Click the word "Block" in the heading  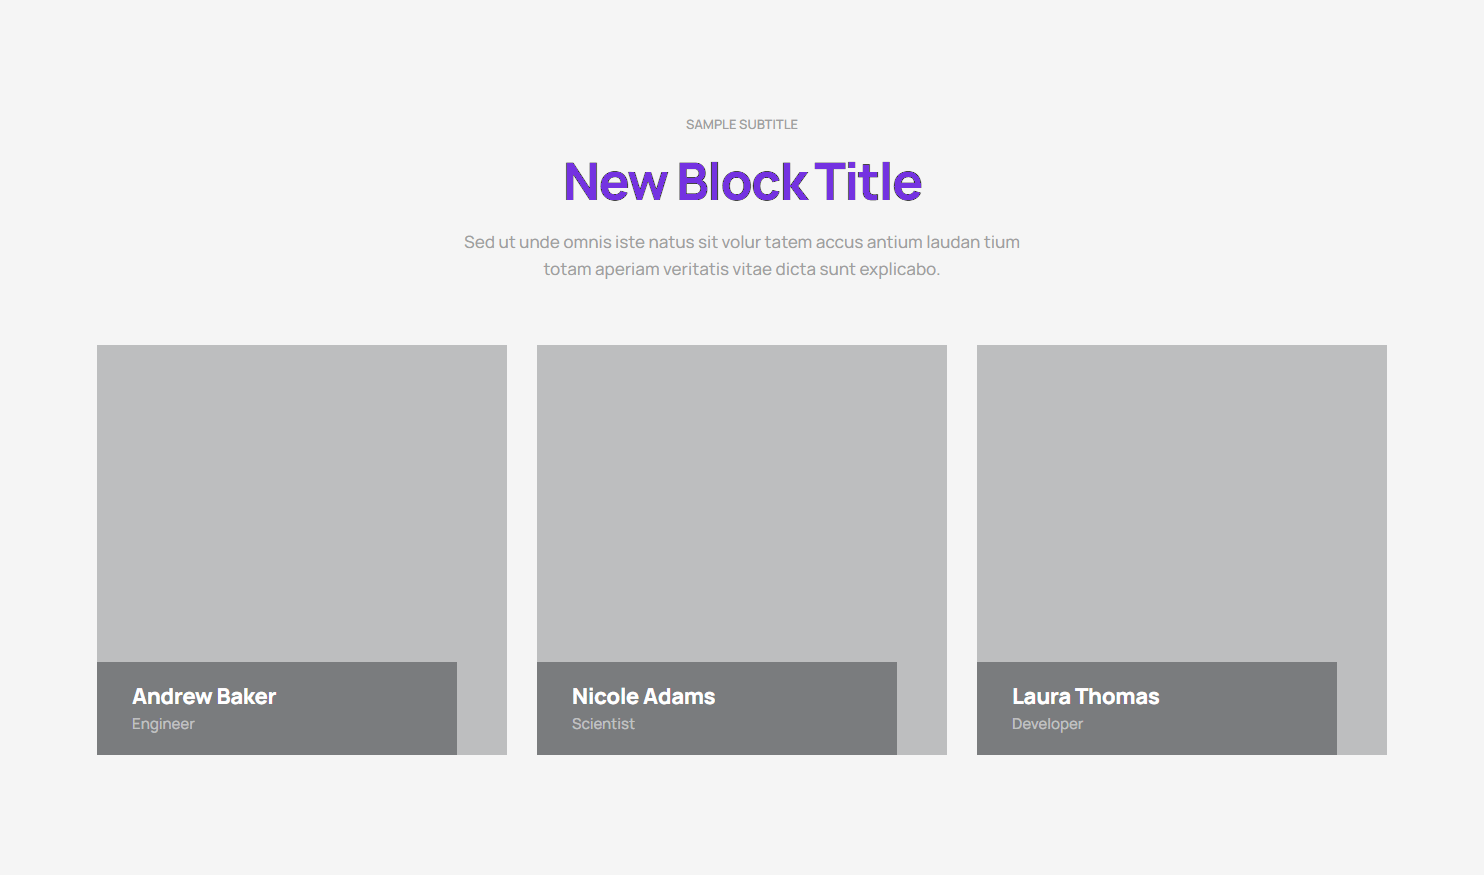[742, 182]
